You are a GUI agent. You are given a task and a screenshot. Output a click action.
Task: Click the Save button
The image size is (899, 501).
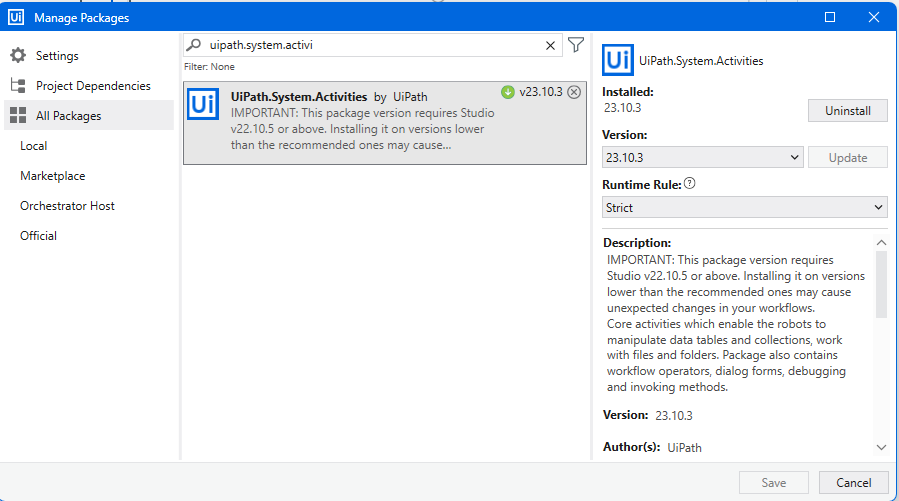tap(773, 483)
